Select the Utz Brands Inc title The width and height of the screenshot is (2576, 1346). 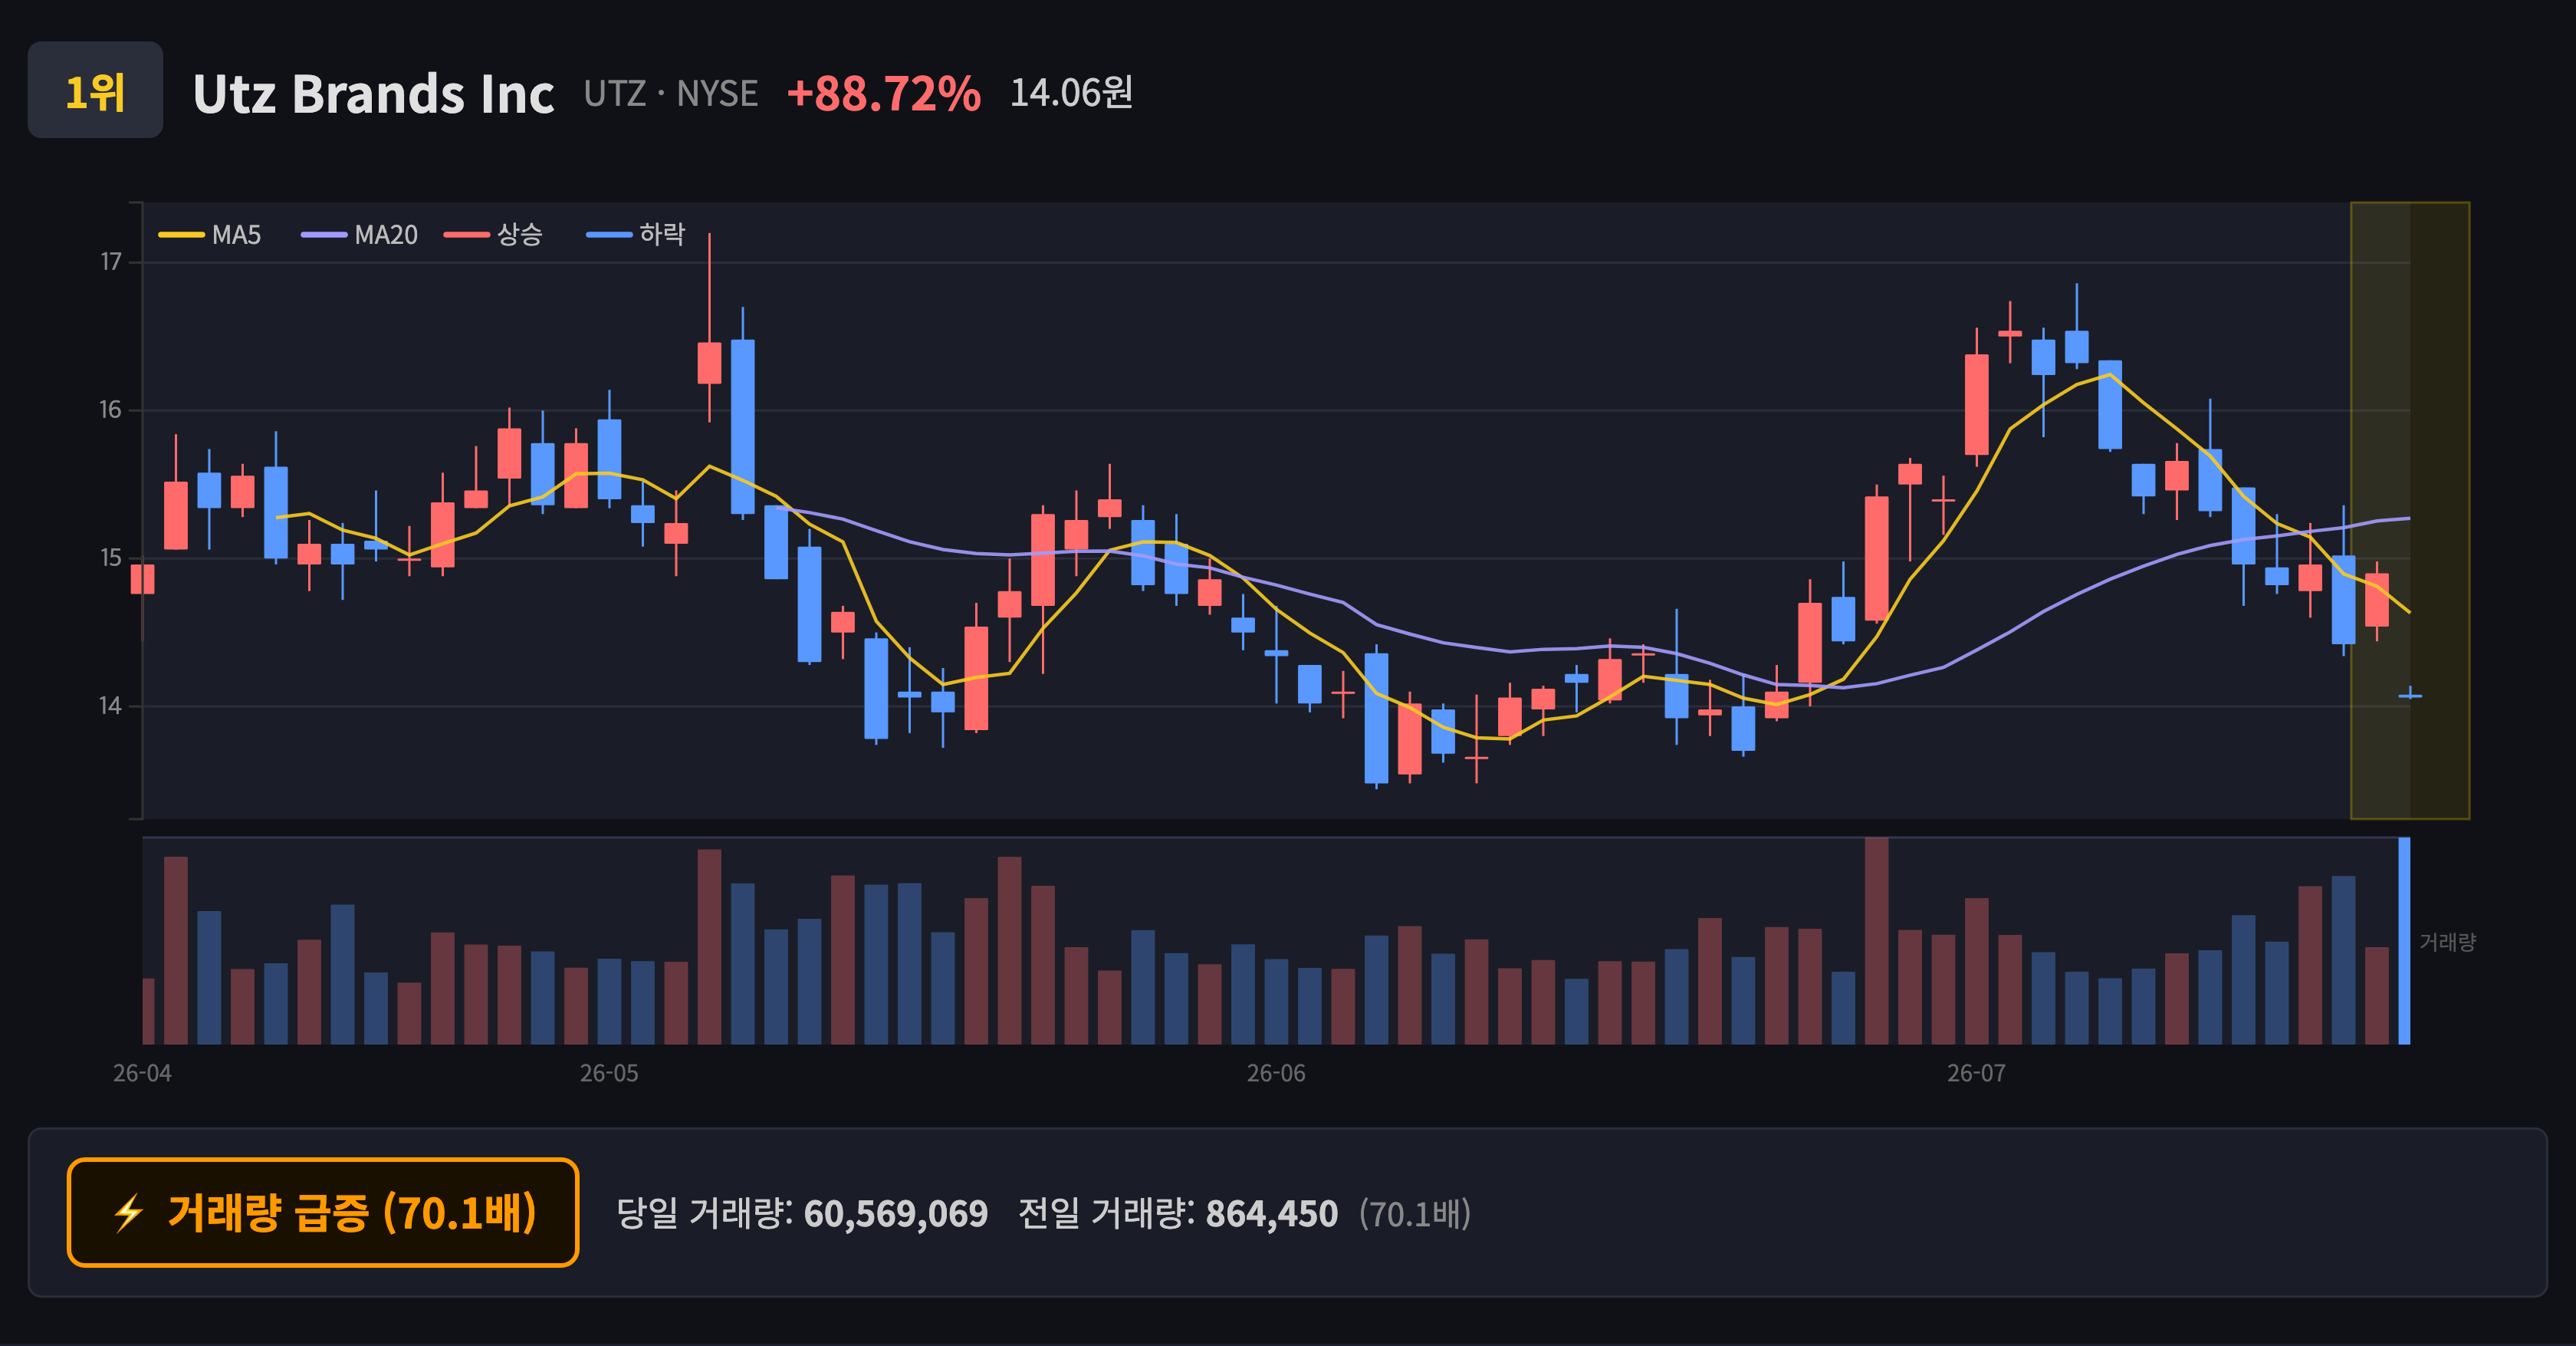click(373, 94)
